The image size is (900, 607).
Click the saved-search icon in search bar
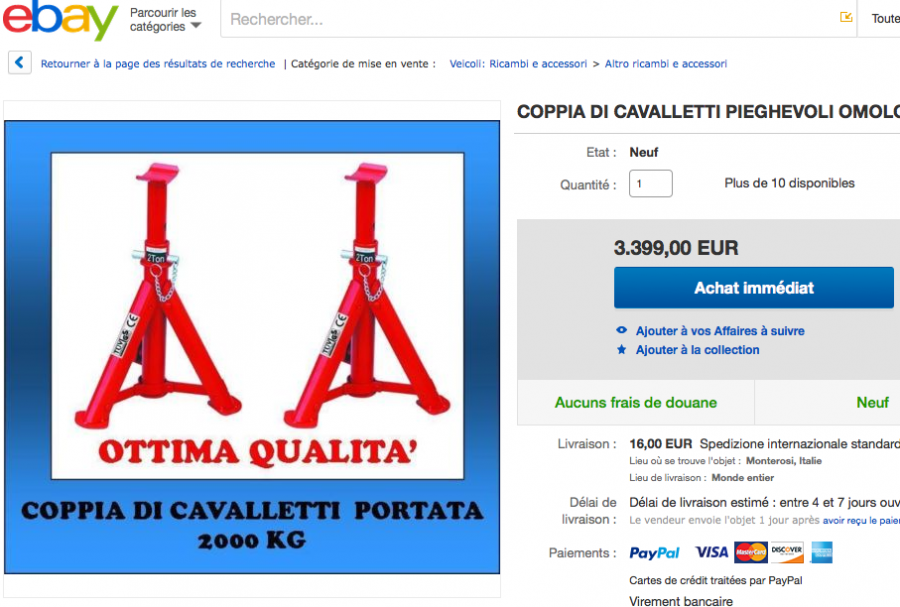tap(846, 17)
